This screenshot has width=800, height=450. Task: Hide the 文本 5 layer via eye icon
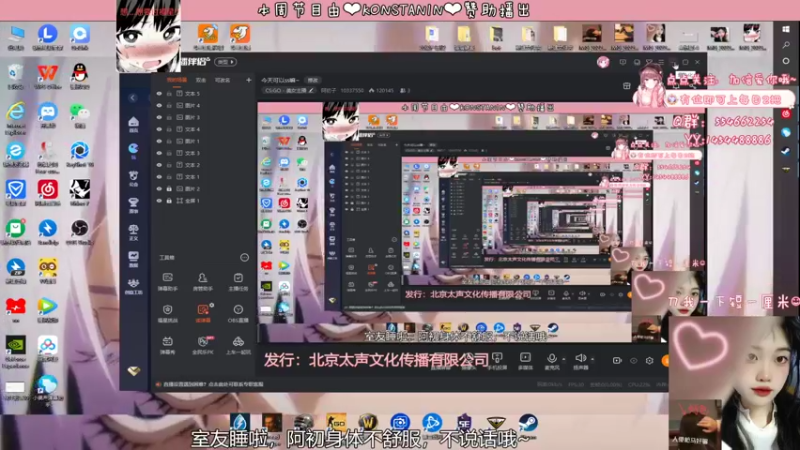[159, 94]
